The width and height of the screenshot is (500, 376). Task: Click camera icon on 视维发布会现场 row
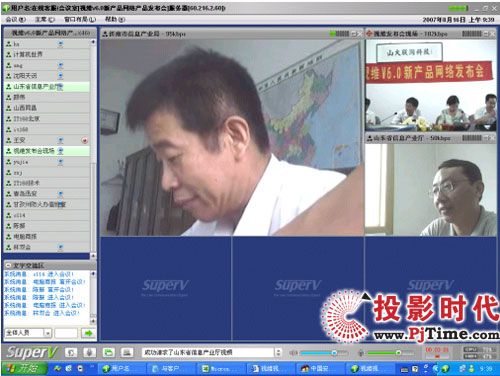pos(60,151)
